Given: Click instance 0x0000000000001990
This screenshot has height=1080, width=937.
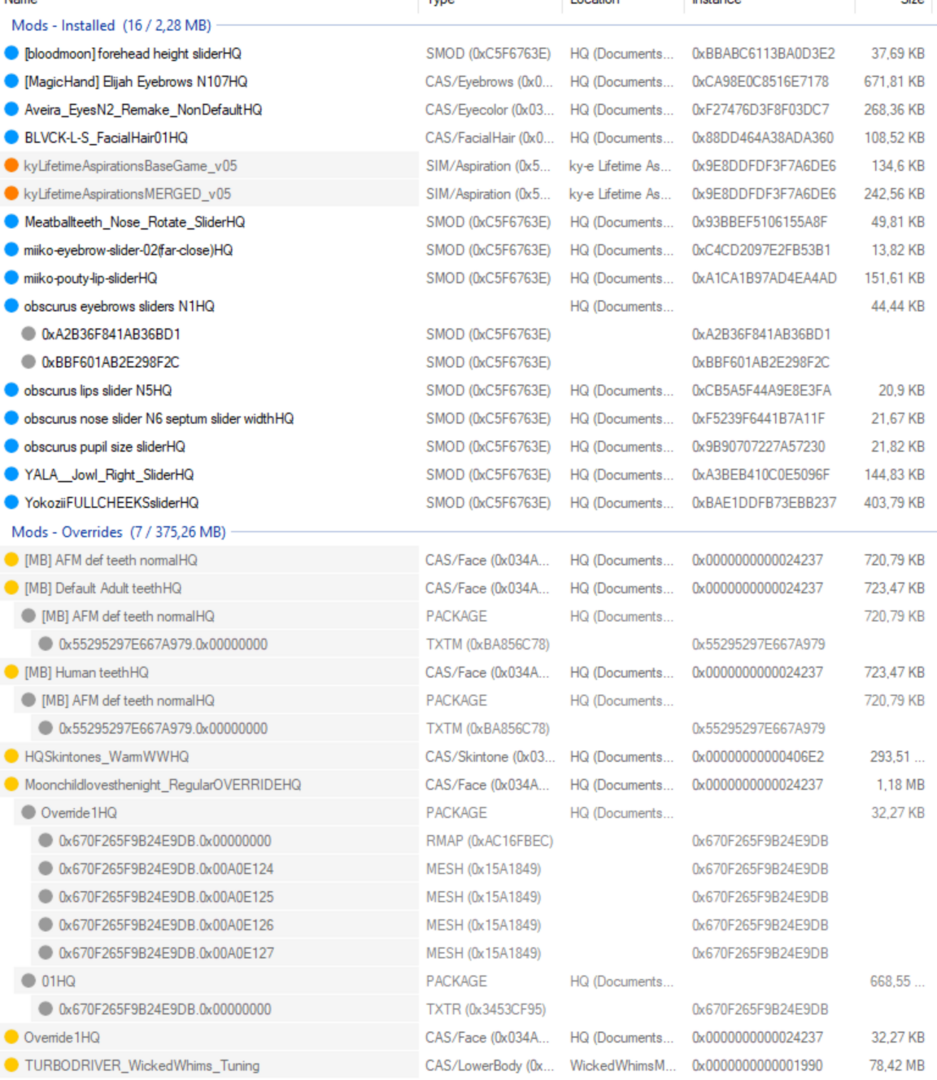Looking at the screenshot, I should (757, 1066).
